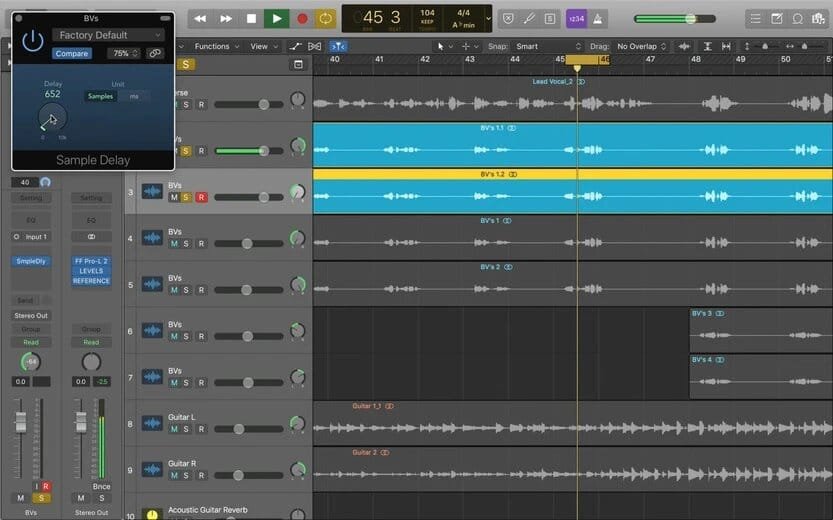The width and height of the screenshot is (833, 520).
Task: Open the List Editors icon
Action: [x=755, y=19]
